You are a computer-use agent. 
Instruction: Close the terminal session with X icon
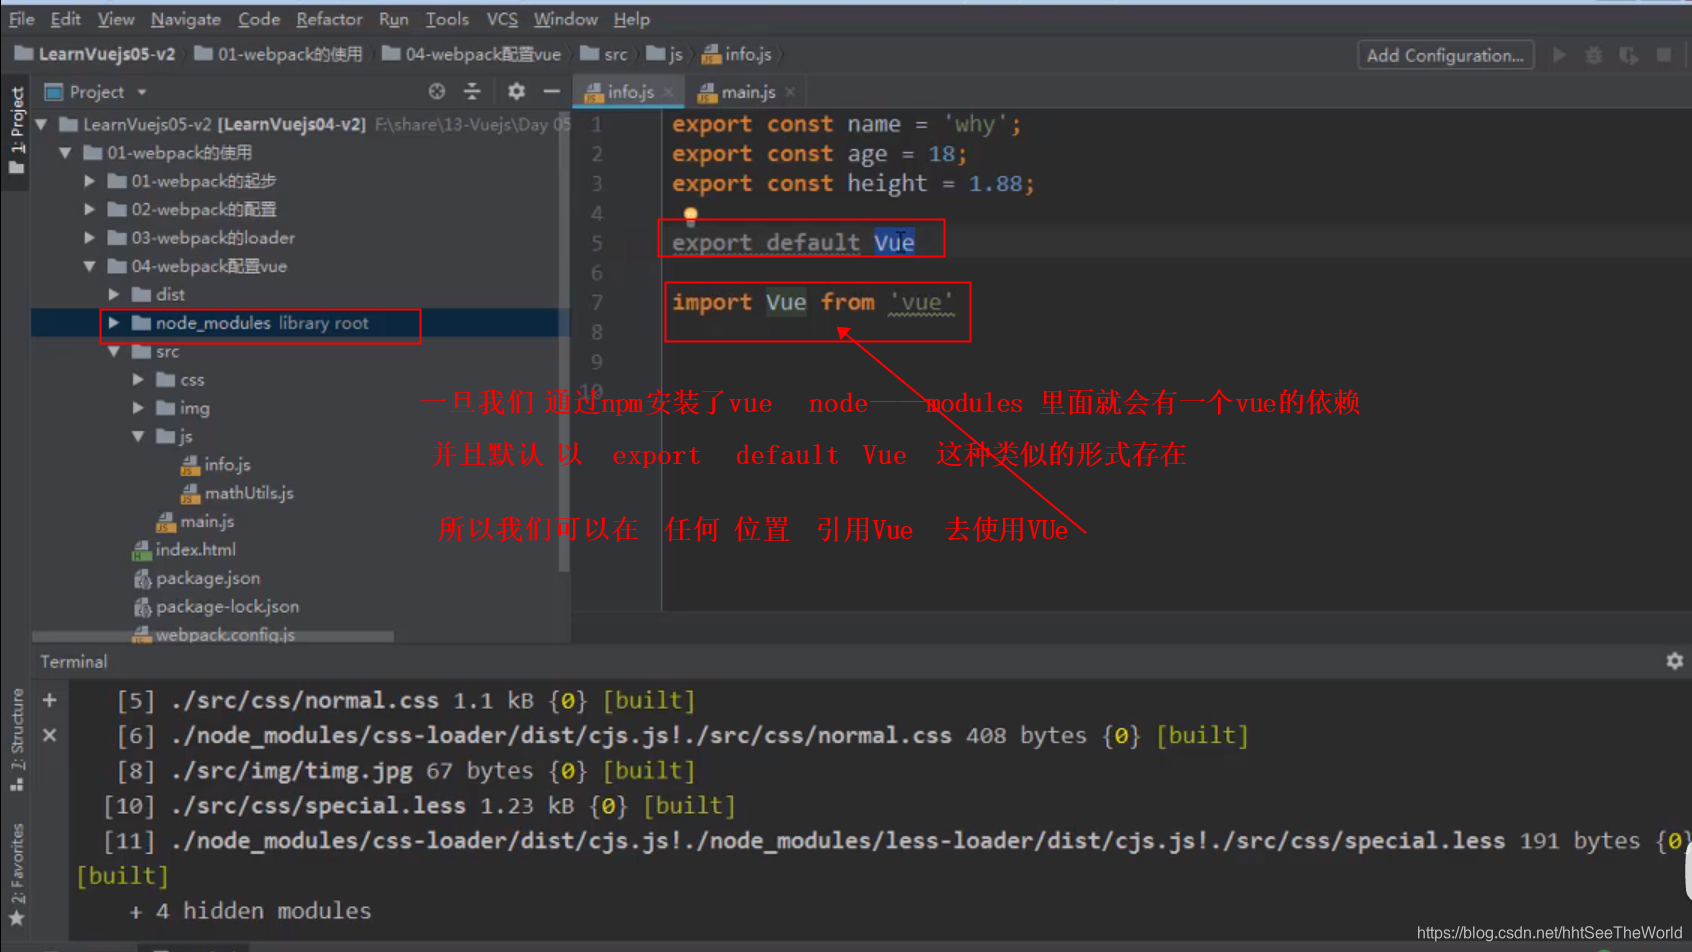click(50, 735)
